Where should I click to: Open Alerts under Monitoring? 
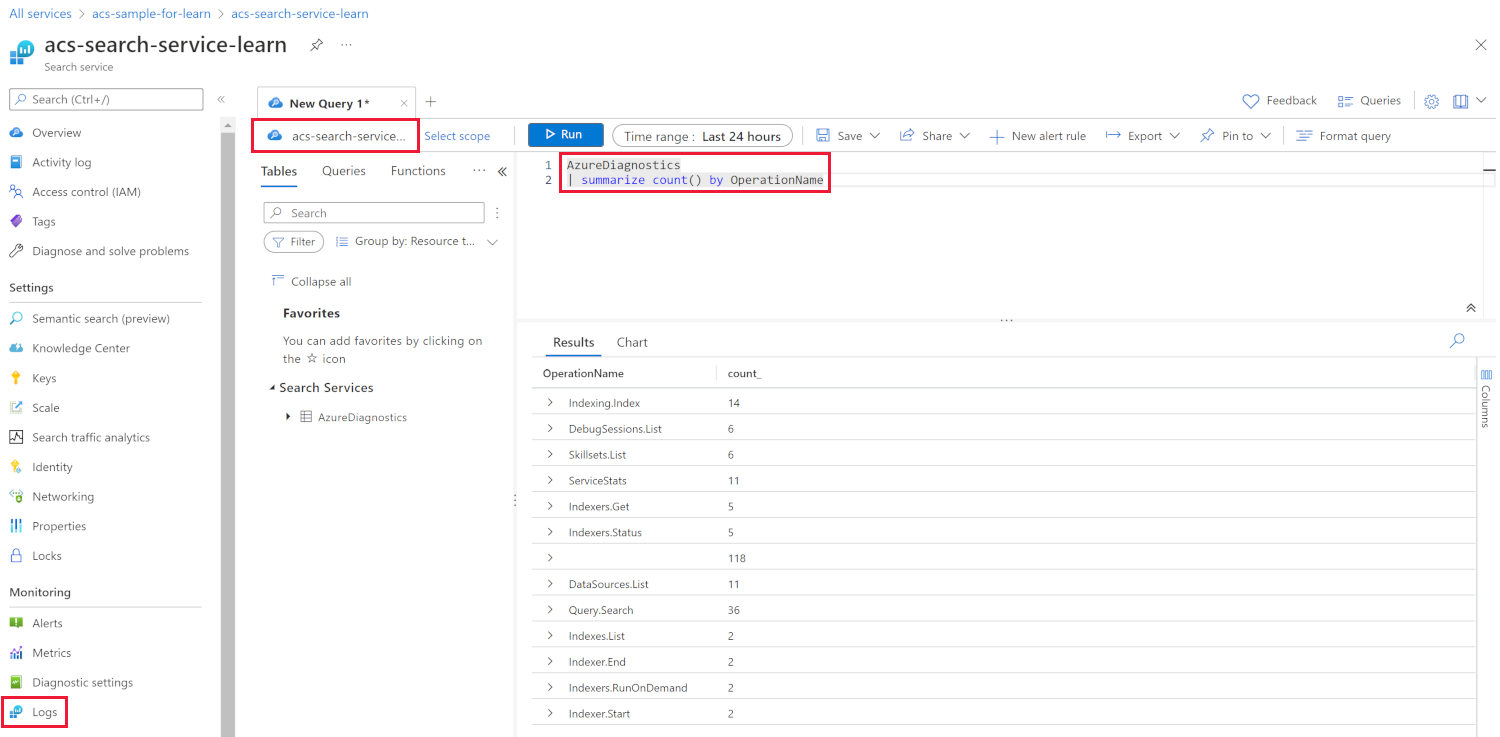point(47,623)
